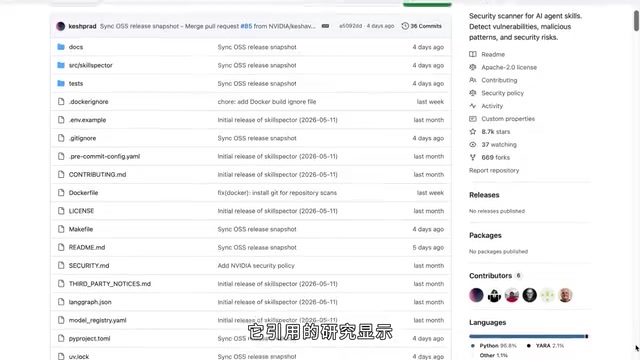Open the src/skillspector folder
The width and height of the screenshot is (640, 360).
tap(91, 65)
